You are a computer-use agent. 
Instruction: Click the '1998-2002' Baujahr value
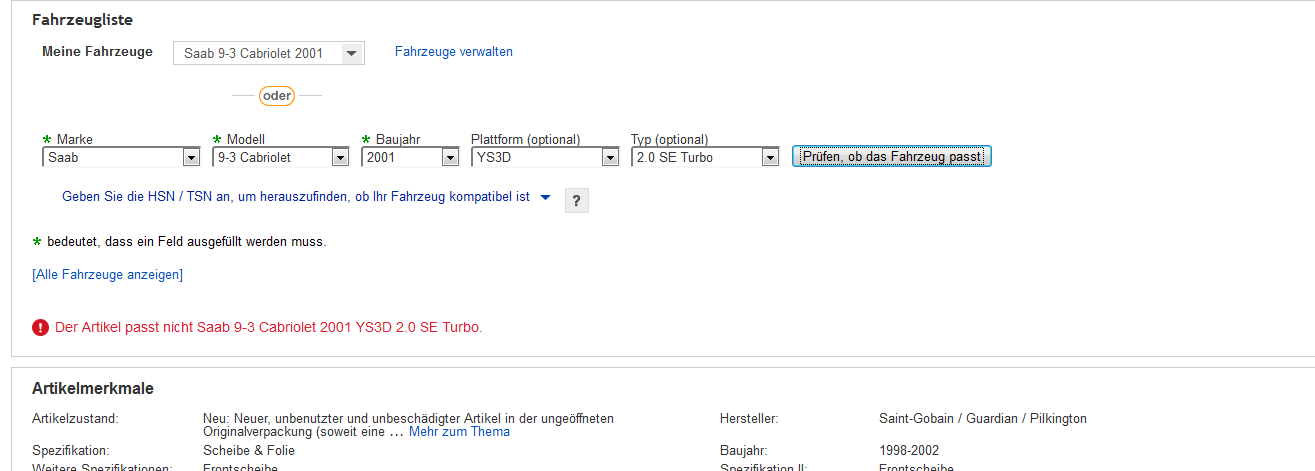coord(909,451)
